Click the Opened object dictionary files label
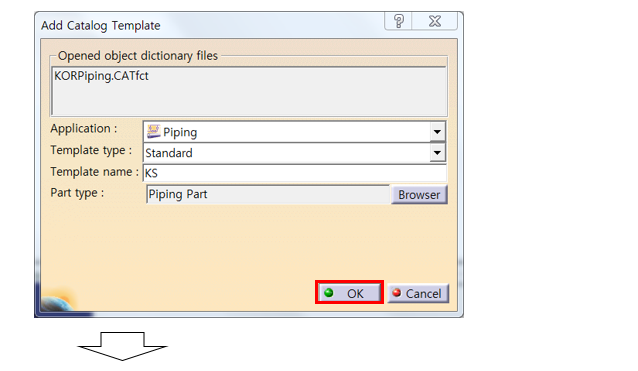 [138, 56]
